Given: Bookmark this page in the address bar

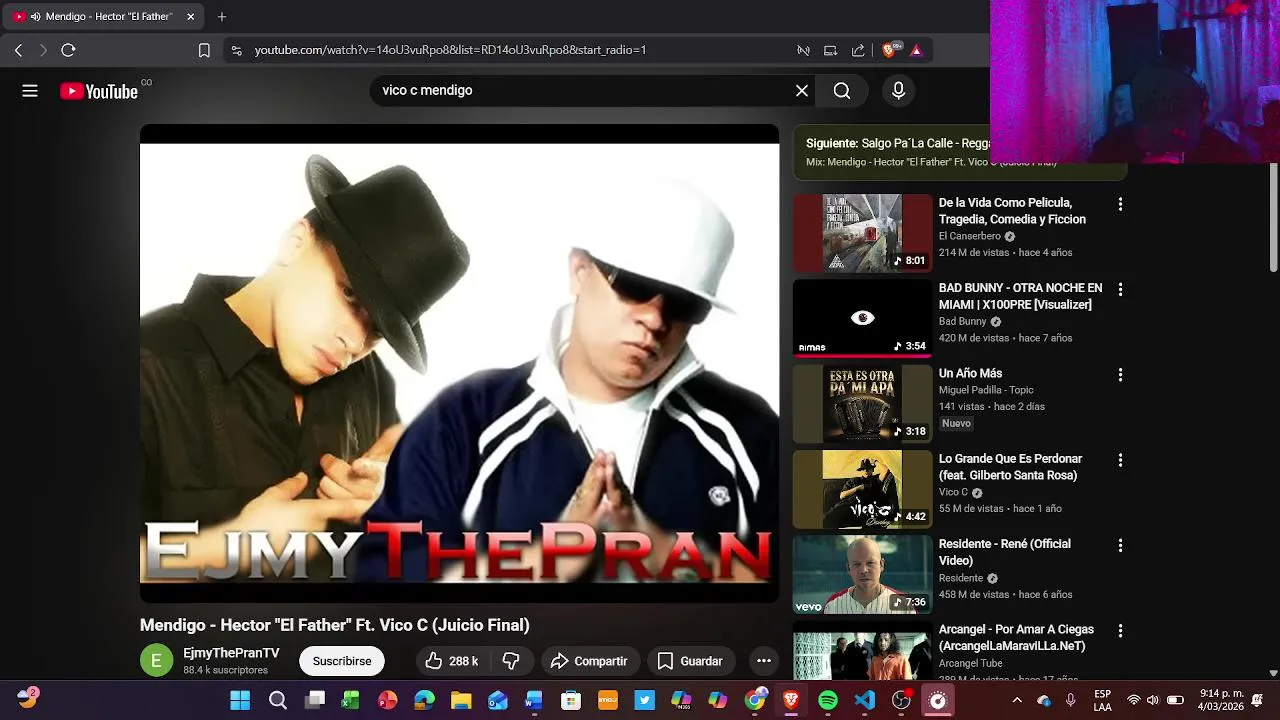Looking at the screenshot, I should [x=204, y=50].
